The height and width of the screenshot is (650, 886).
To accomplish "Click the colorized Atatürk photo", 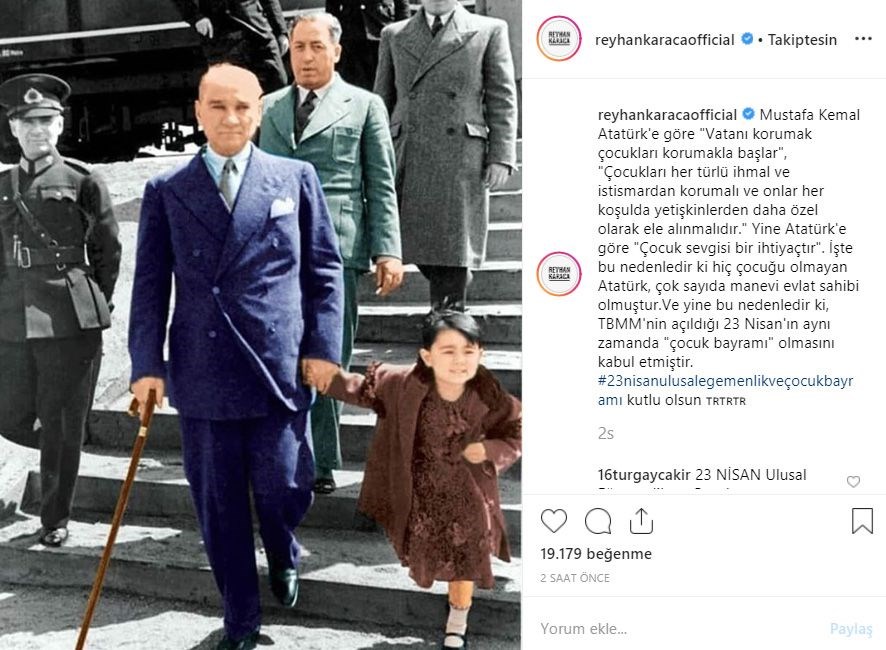I will coord(260,325).
